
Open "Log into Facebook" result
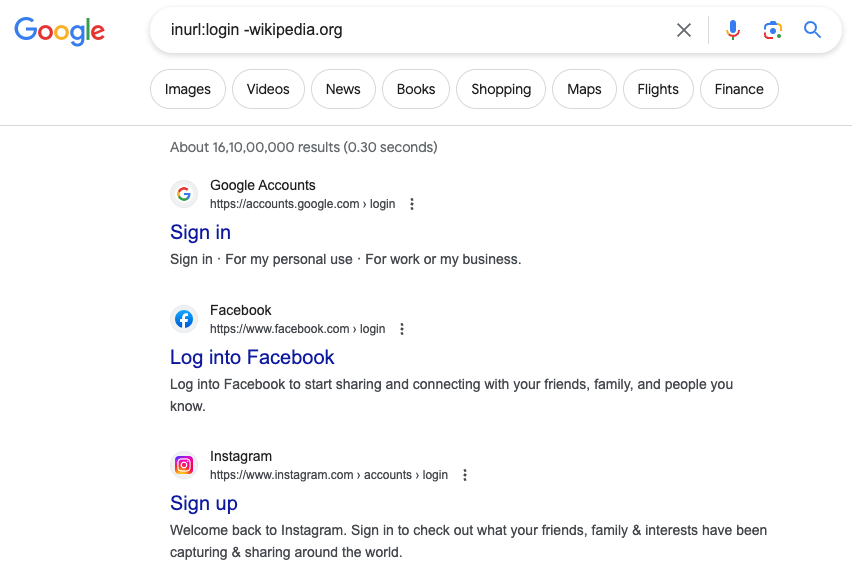tap(252, 357)
